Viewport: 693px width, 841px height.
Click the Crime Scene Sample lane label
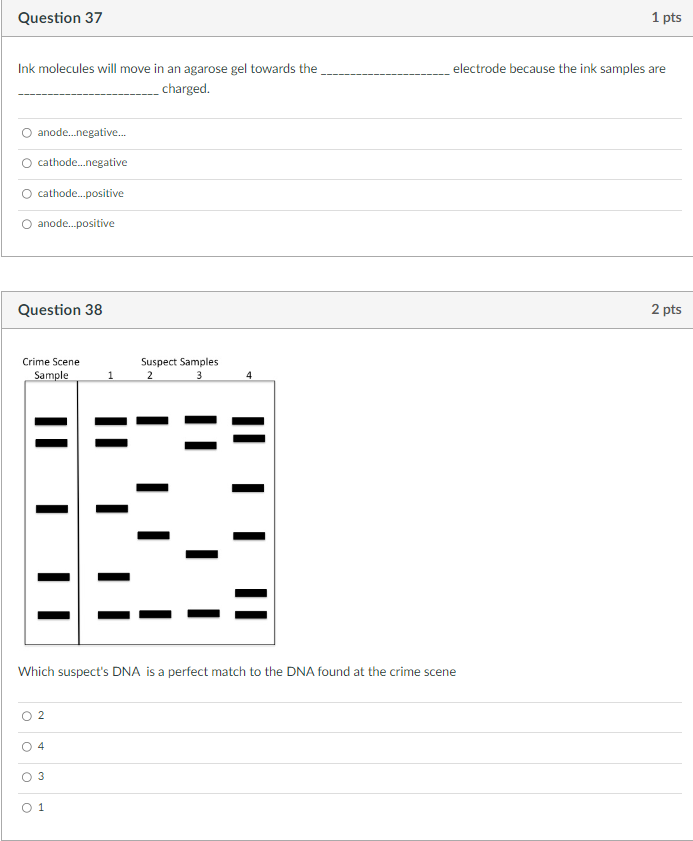point(51,368)
